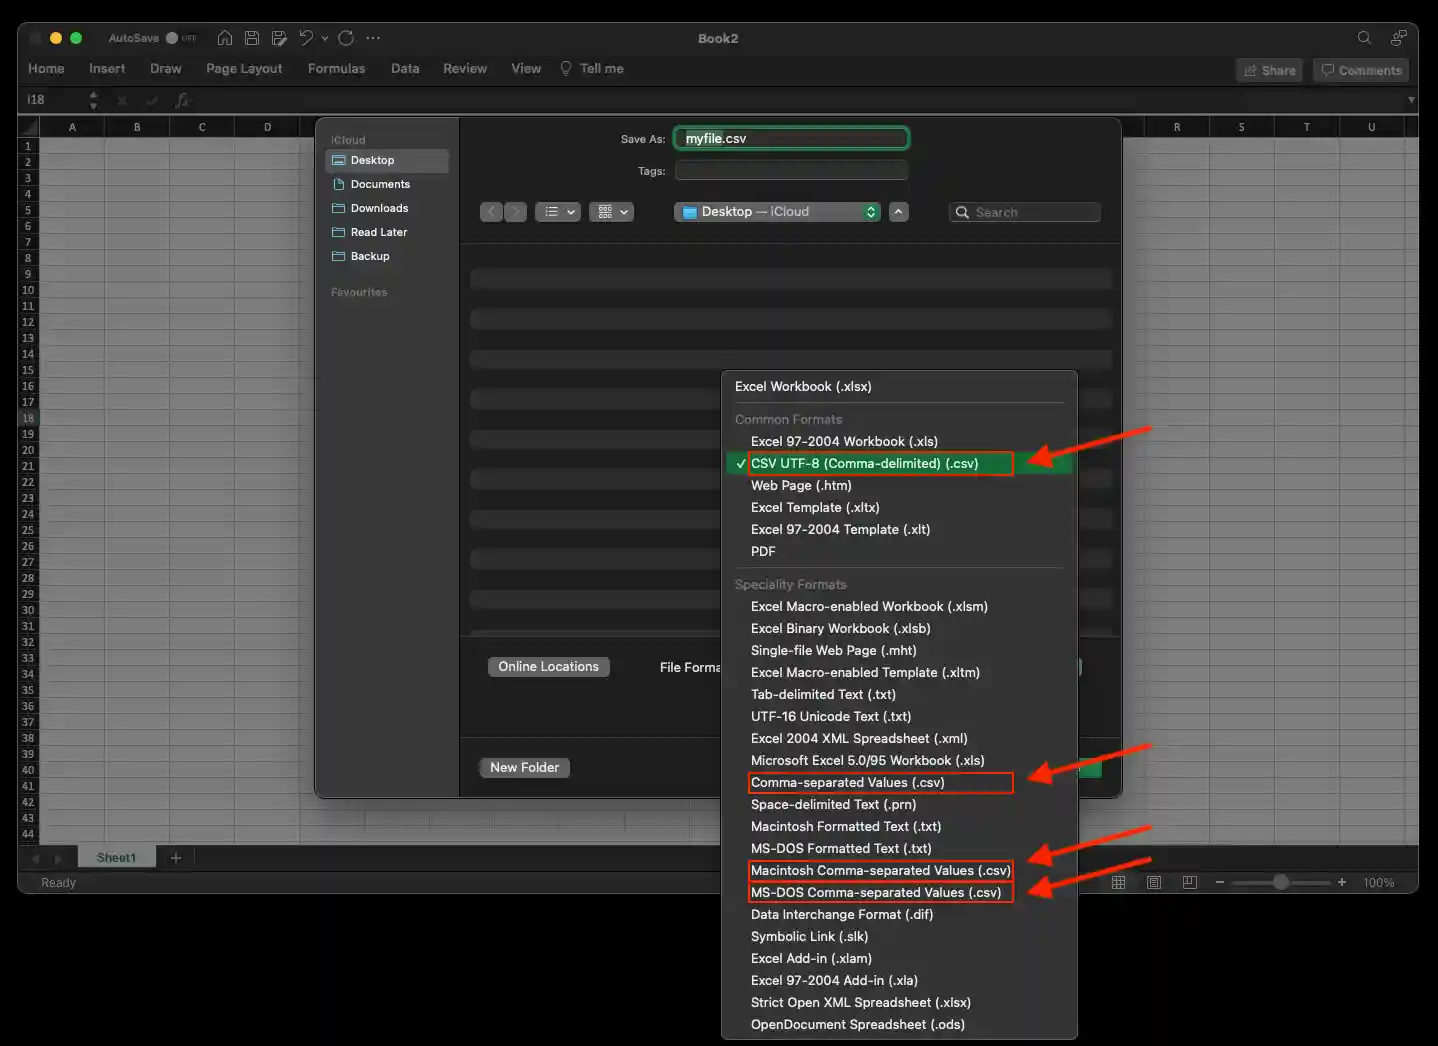Select CSV UTF-8 (Comma-delimited) format option
This screenshot has height=1046, width=1438.
[x=864, y=463]
